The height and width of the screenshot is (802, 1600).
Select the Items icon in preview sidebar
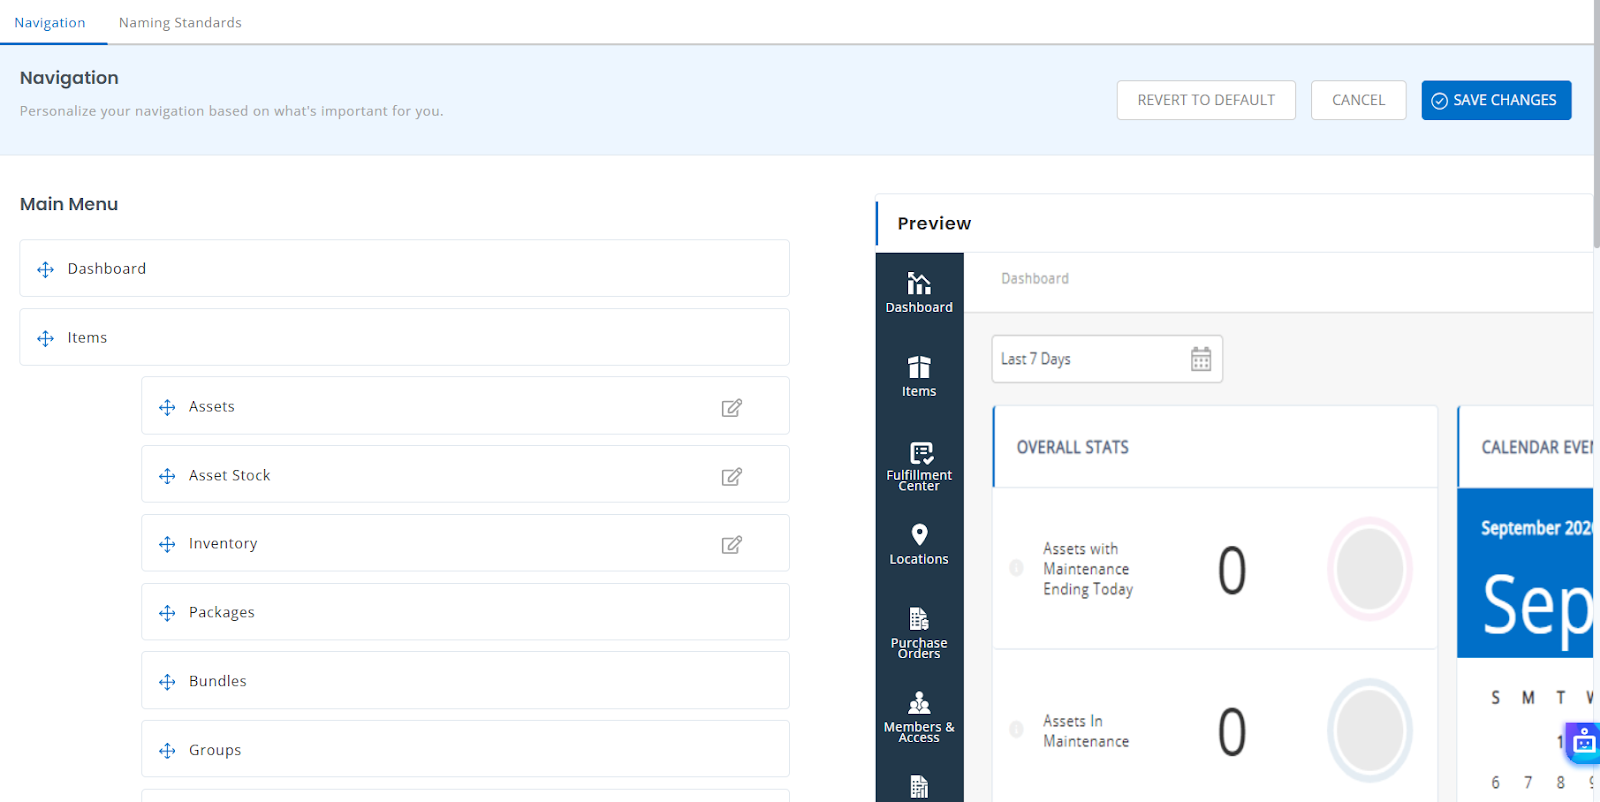coord(919,368)
